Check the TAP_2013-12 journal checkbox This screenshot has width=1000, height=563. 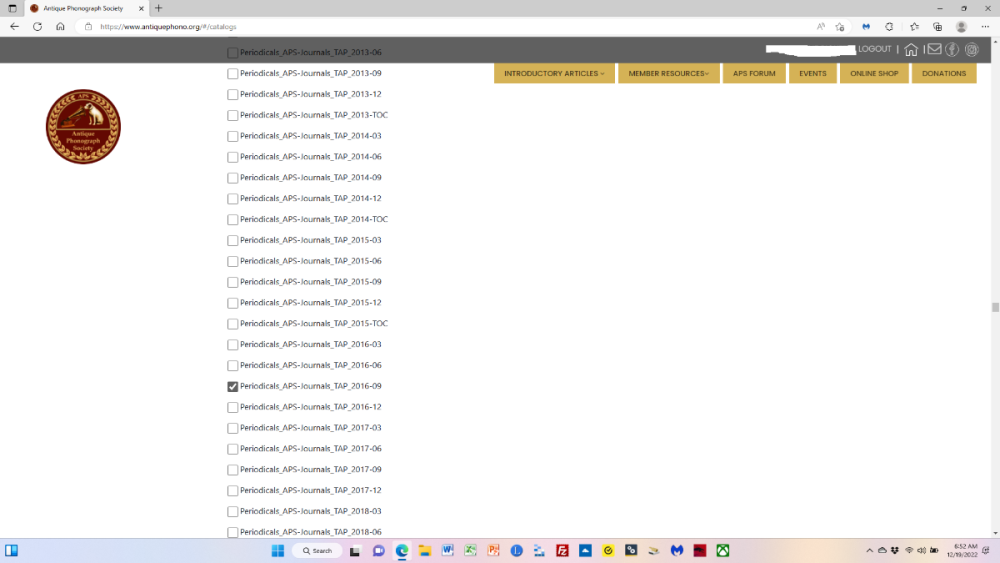pyautogui.click(x=233, y=94)
